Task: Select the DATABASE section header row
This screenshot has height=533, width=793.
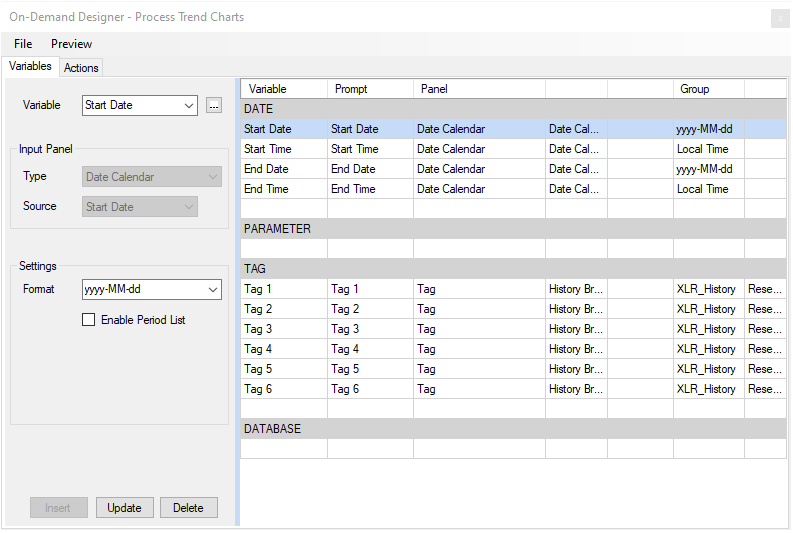Action: [x=513, y=428]
